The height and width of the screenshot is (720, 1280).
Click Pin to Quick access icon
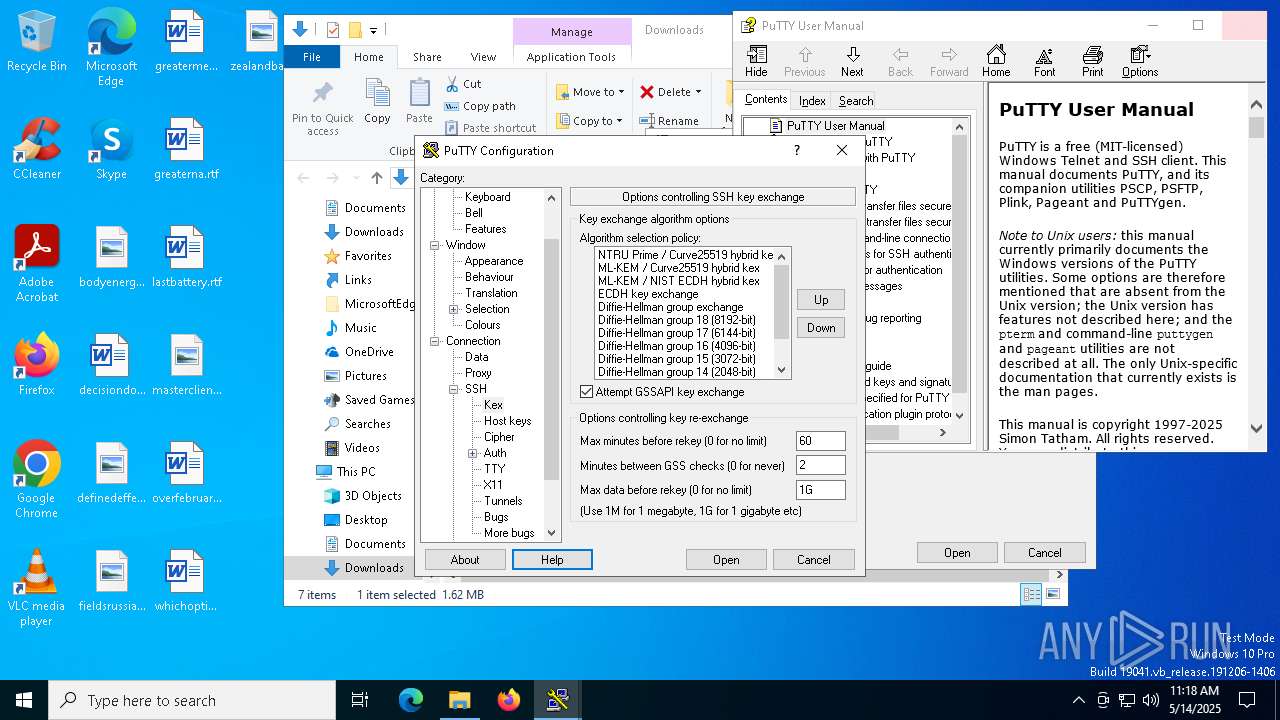[322, 108]
